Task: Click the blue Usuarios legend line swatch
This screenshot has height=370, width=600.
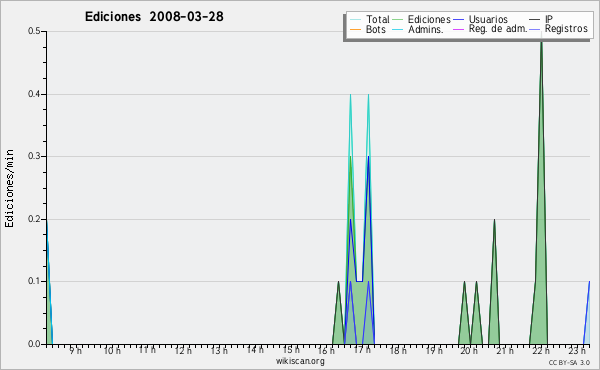Action: pos(458,20)
